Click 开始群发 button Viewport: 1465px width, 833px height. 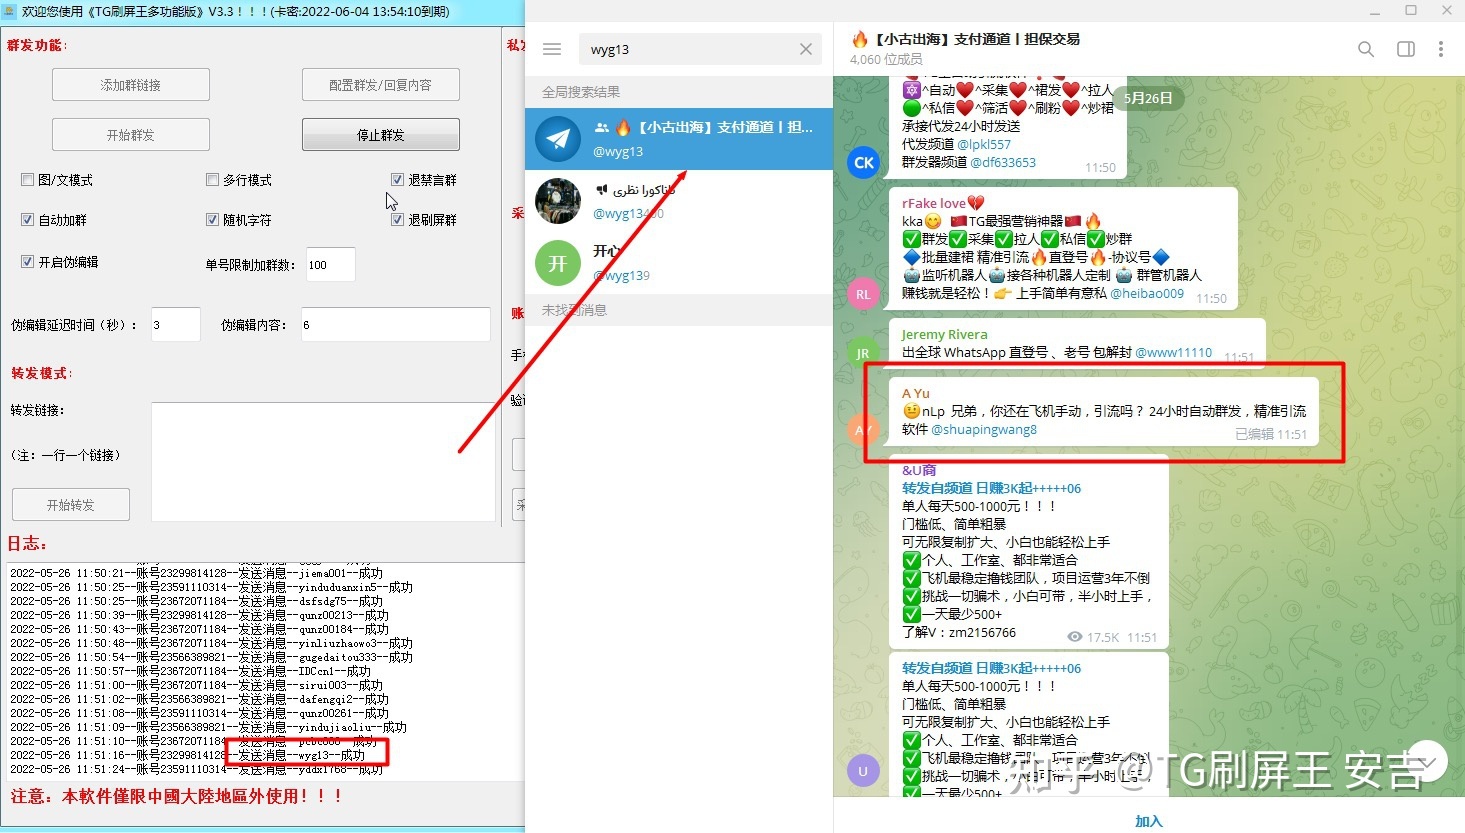tap(131, 135)
